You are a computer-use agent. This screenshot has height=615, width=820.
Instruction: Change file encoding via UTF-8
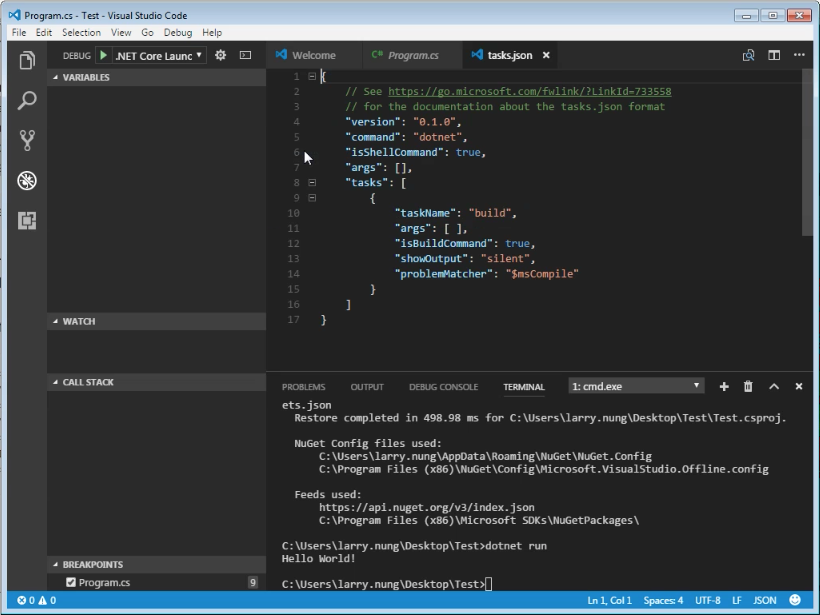click(x=708, y=600)
